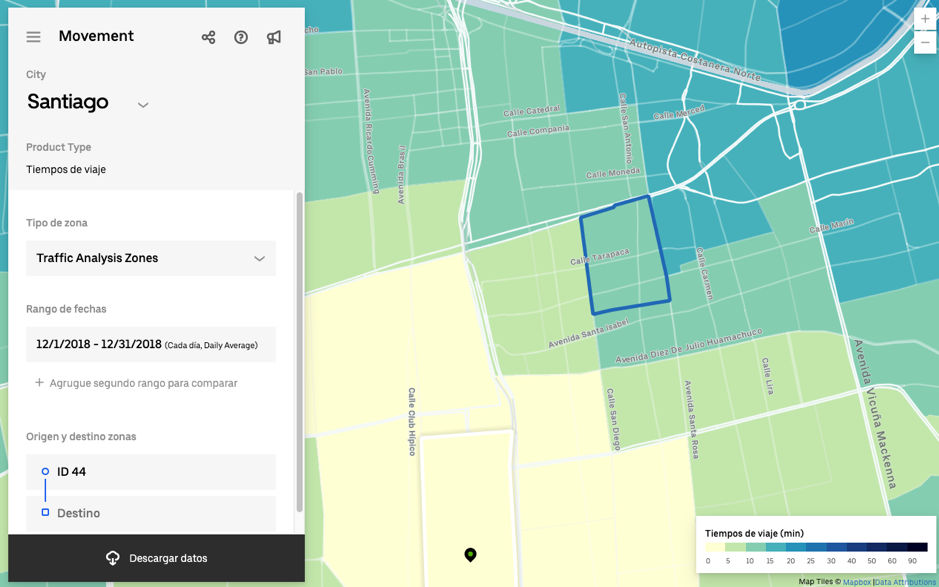Viewport: 939px width, 587px height.
Task: Click the download cloud icon
Action: (x=113, y=558)
